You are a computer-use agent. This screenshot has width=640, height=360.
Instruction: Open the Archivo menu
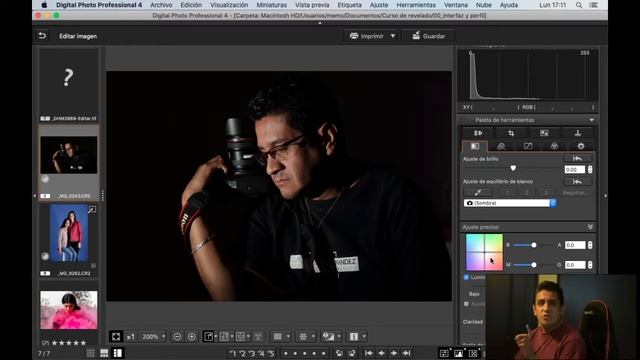point(161,5)
